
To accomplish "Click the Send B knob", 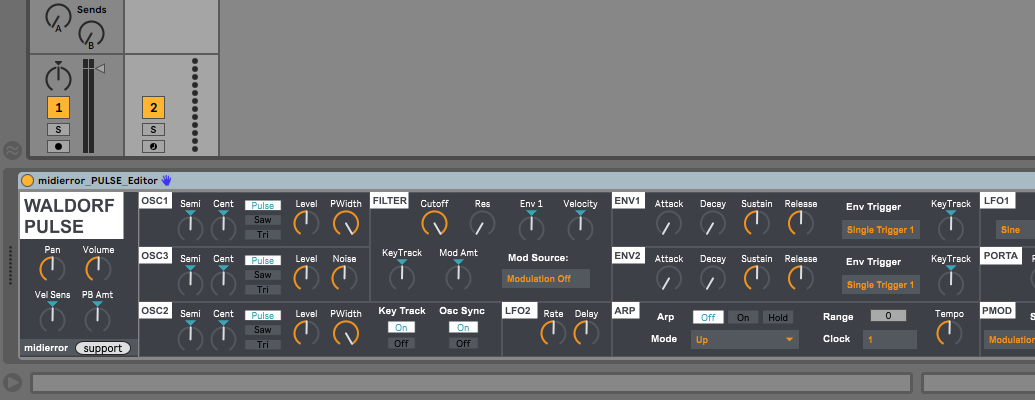I will point(92,35).
